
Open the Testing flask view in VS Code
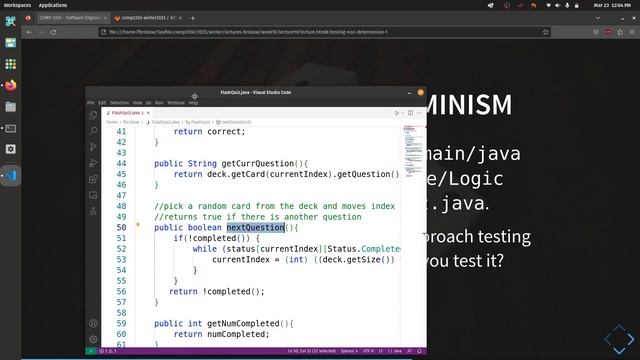93,211
